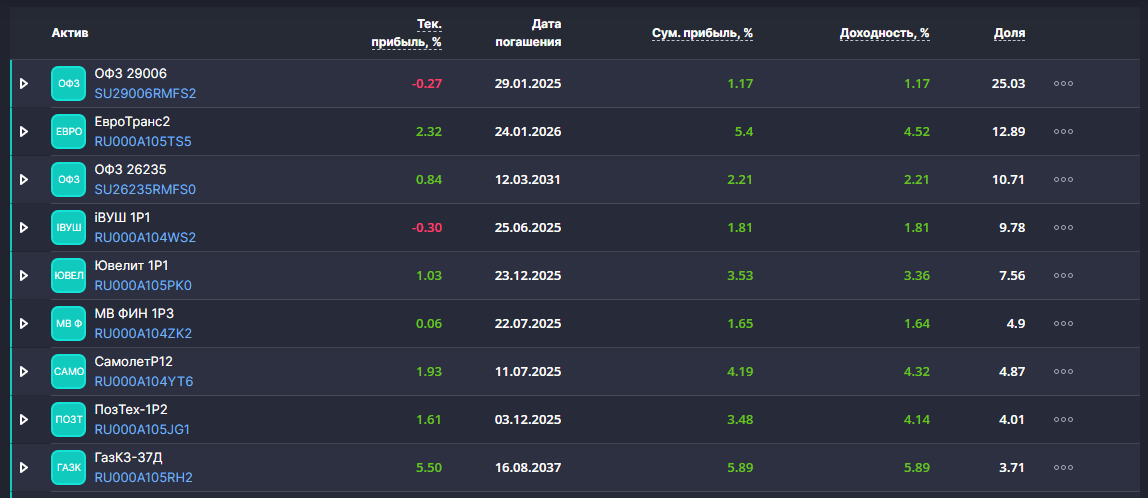Click the ЕвроТранс2 asset name
1148x498 pixels.
click(133, 122)
